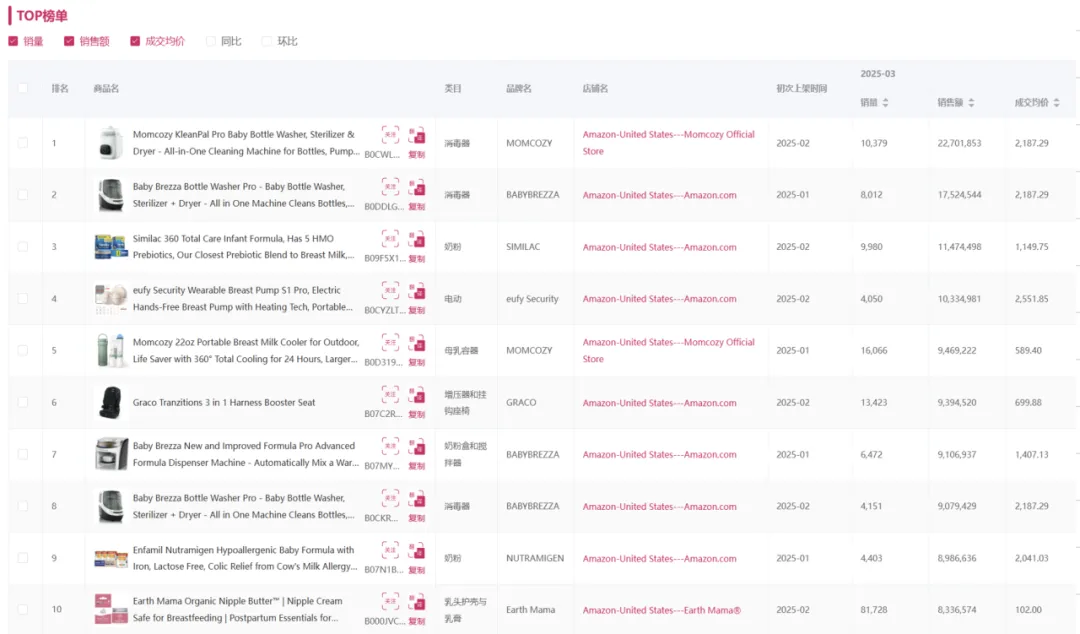Click the pink tag icon beside eufy breast pump
The height and width of the screenshot is (634, 1080).
(x=417, y=290)
